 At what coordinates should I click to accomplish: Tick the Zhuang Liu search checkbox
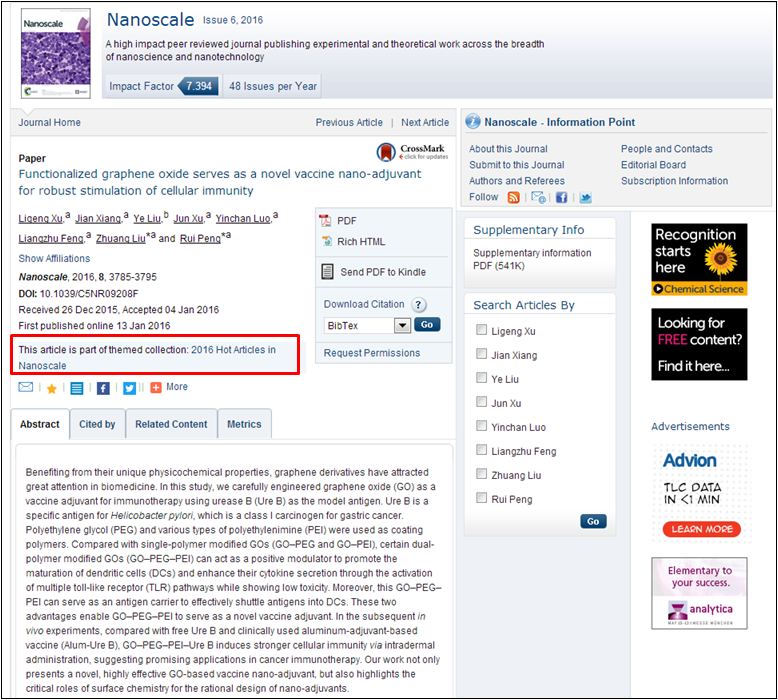point(482,475)
